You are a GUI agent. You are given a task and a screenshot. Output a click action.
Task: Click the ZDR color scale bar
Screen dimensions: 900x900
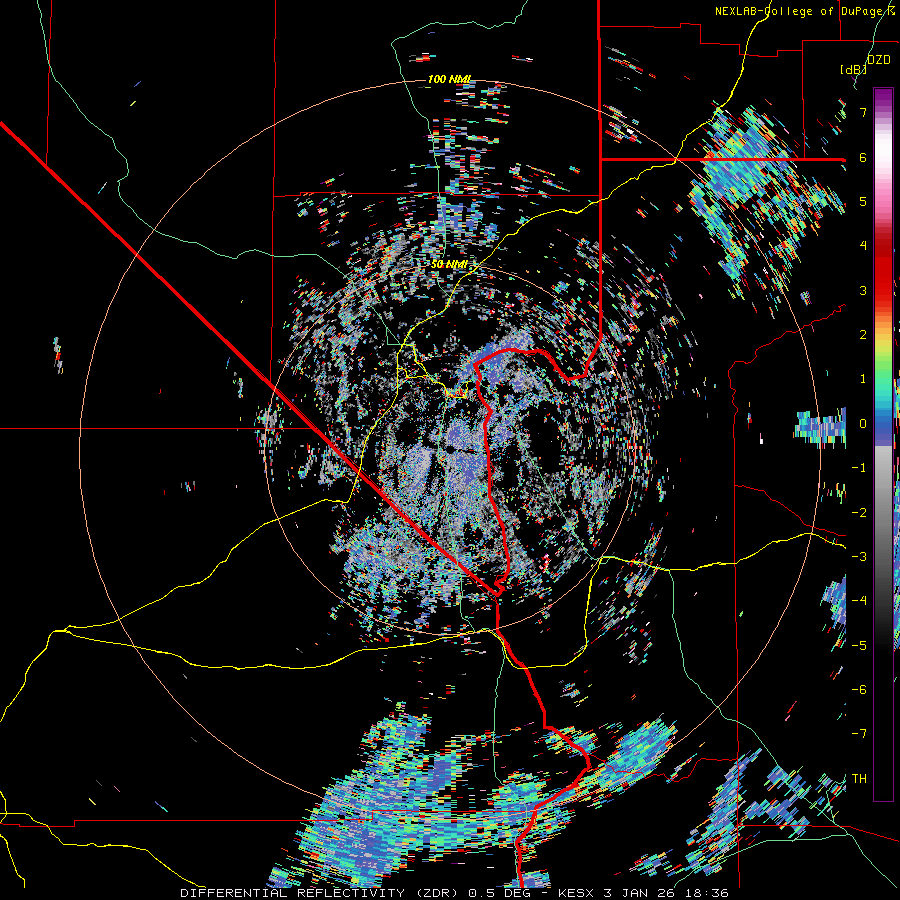coord(883,444)
